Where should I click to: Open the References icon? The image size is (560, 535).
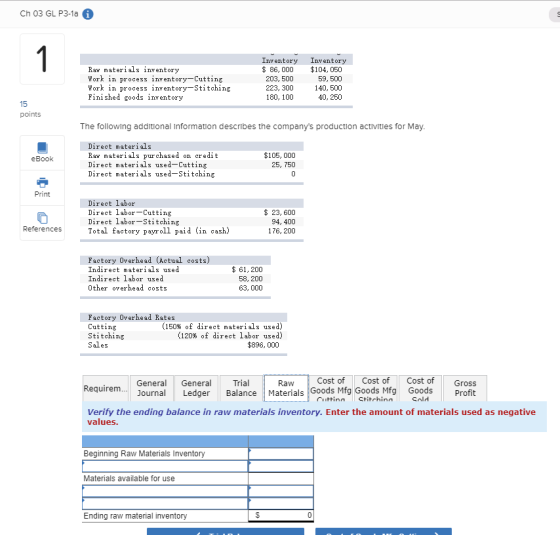(42, 222)
